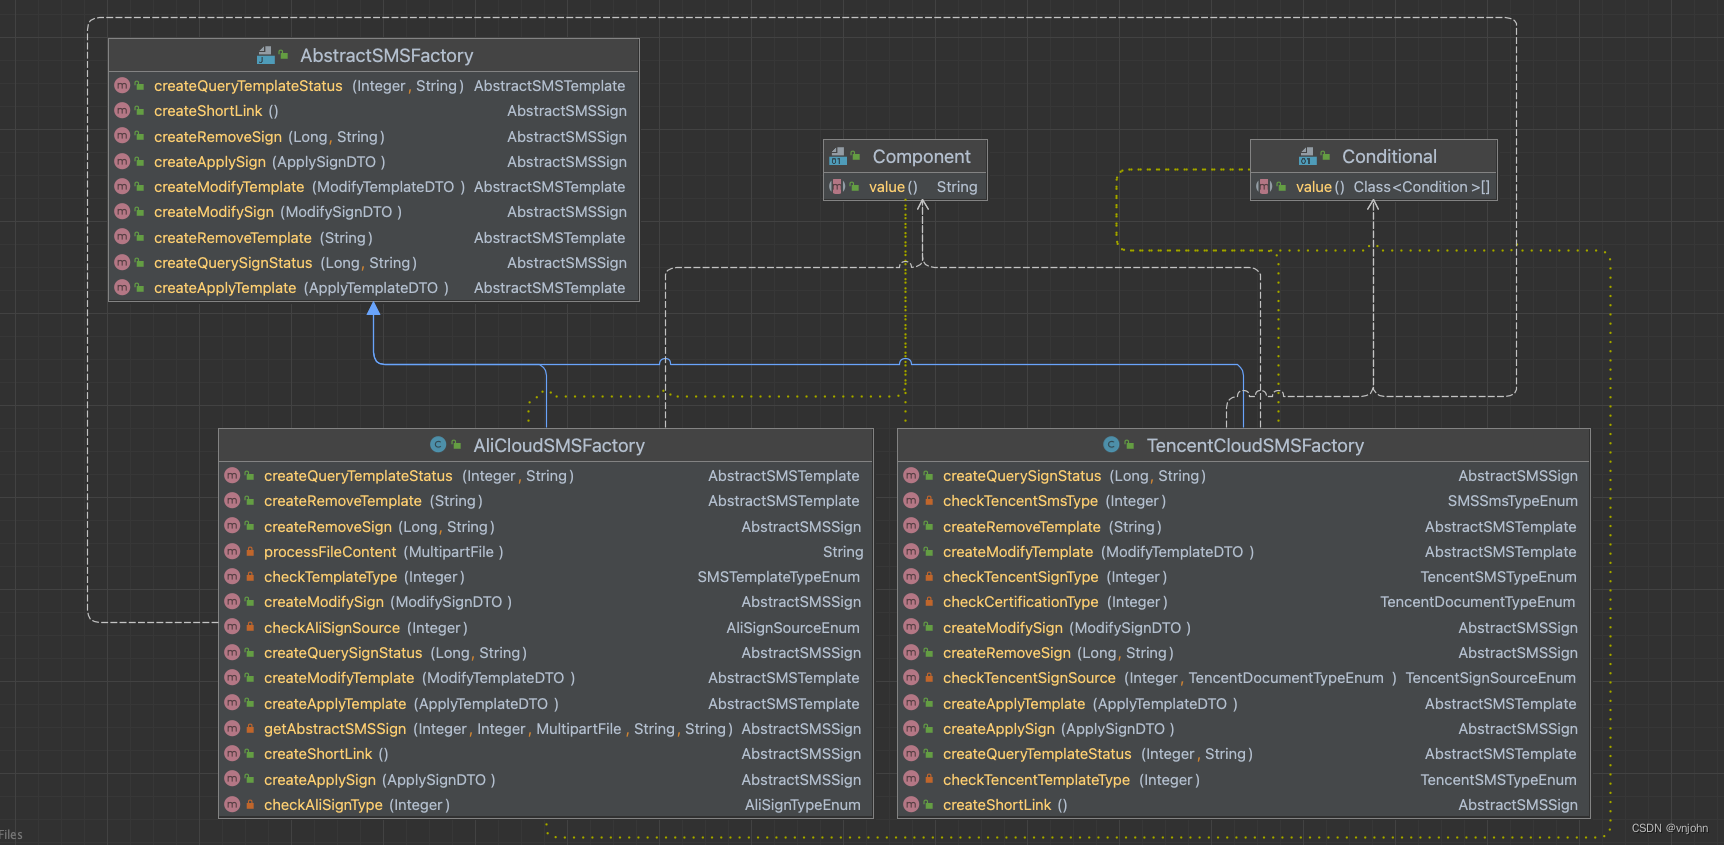The image size is (1724, 845).
Task: Click the method icon beside createRemoveTemplate in AbstractSMSFactory
Action: [122, 237]
